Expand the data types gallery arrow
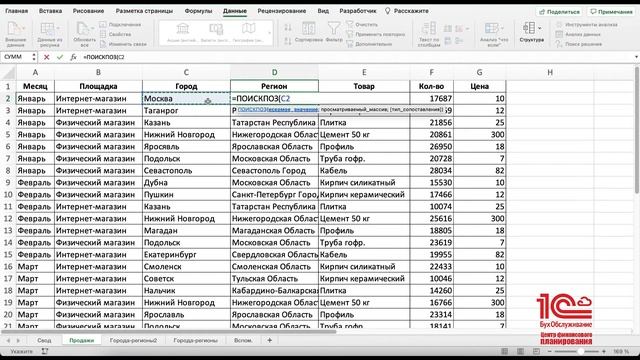This screenshot has width=640, height=360. pyautogui.click(x=269, y=33)
